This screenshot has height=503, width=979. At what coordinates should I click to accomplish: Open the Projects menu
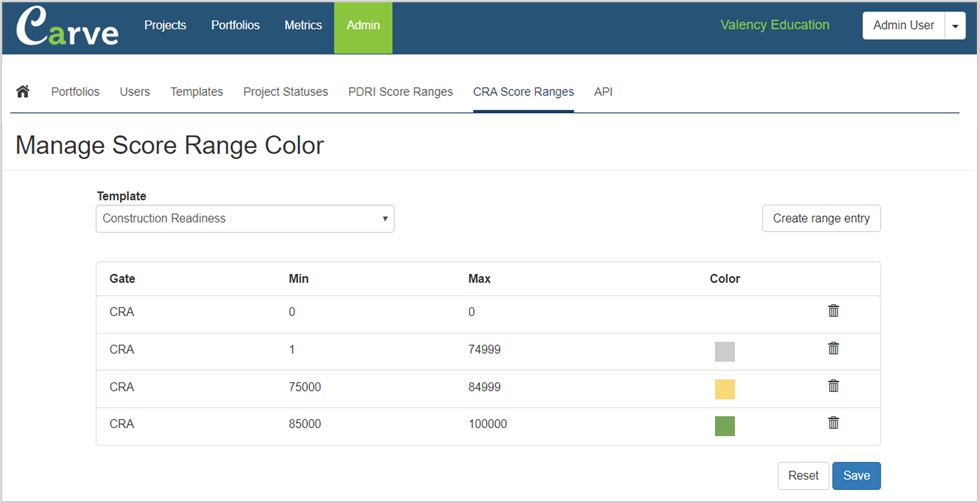click(165, 26)
